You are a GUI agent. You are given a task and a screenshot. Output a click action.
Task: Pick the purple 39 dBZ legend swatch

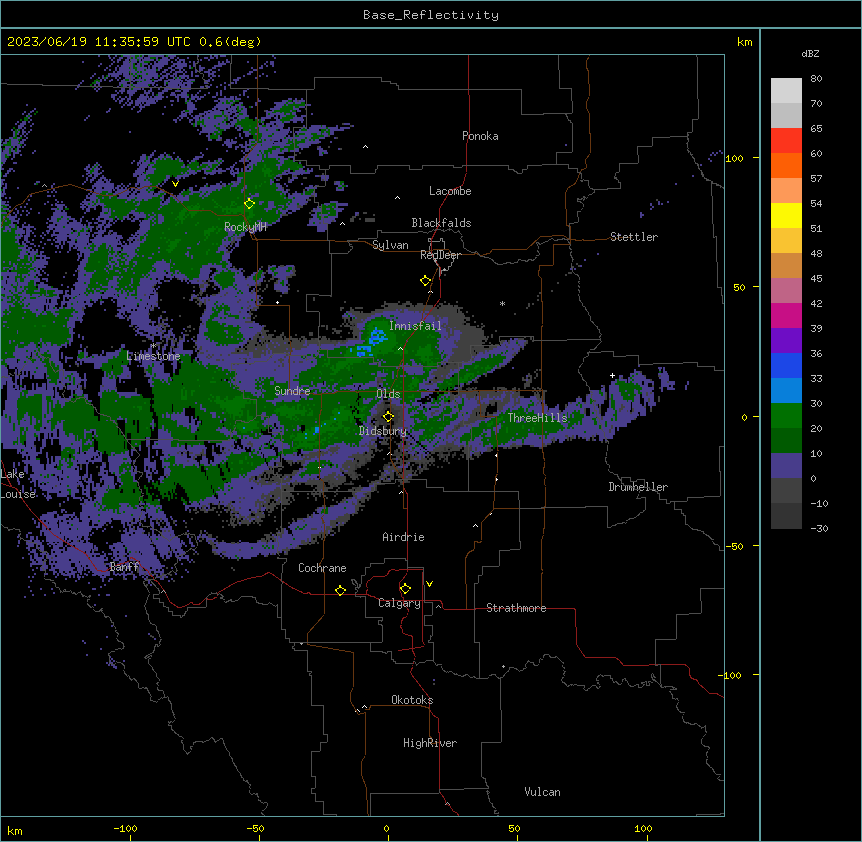[x=786, y=340]
